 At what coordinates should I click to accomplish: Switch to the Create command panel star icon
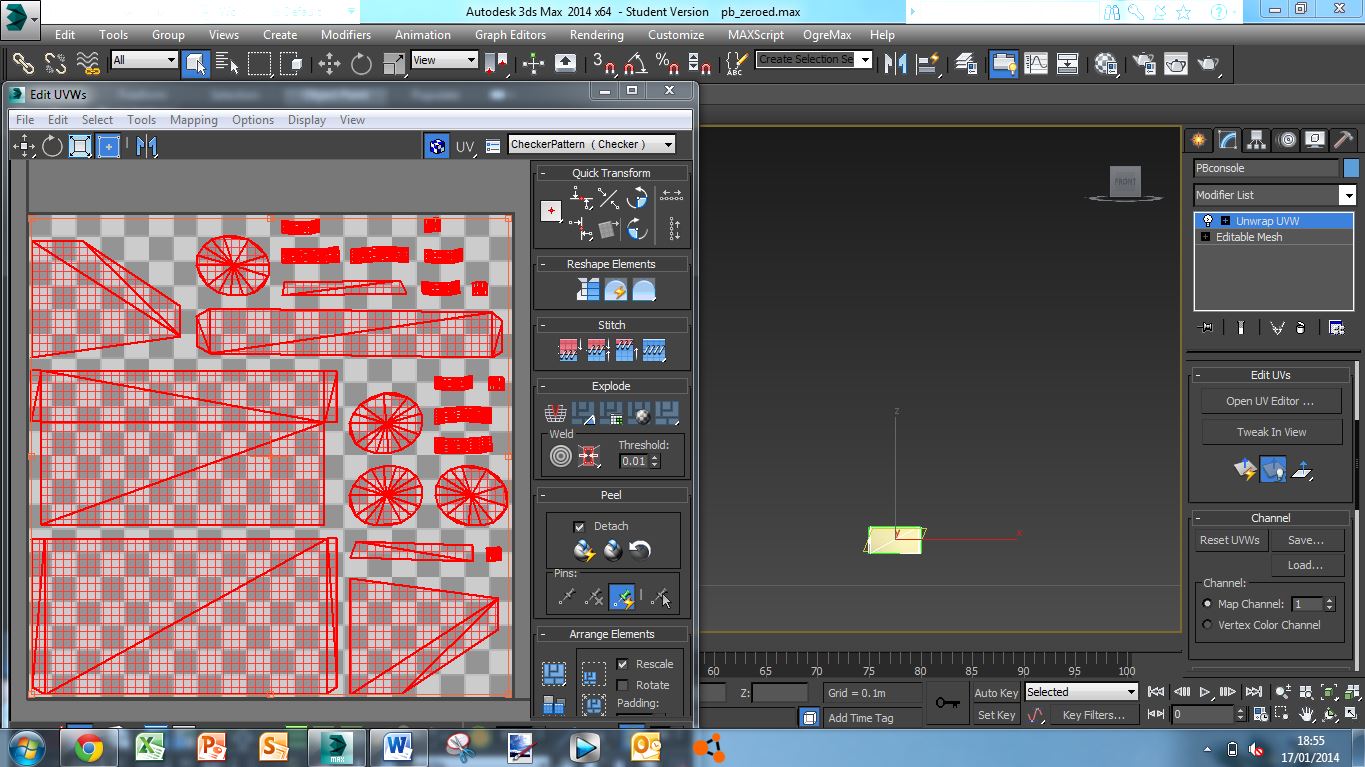pos(1198,140)
